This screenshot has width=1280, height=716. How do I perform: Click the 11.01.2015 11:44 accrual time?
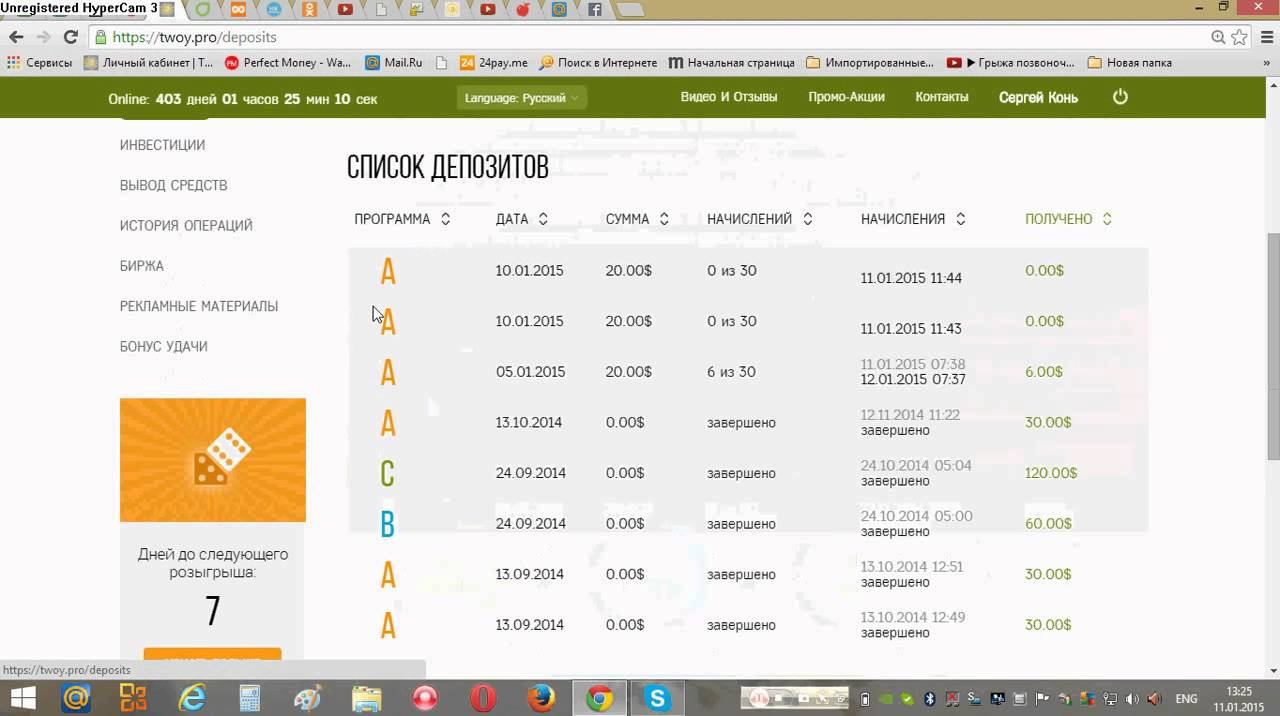point(911,278)
